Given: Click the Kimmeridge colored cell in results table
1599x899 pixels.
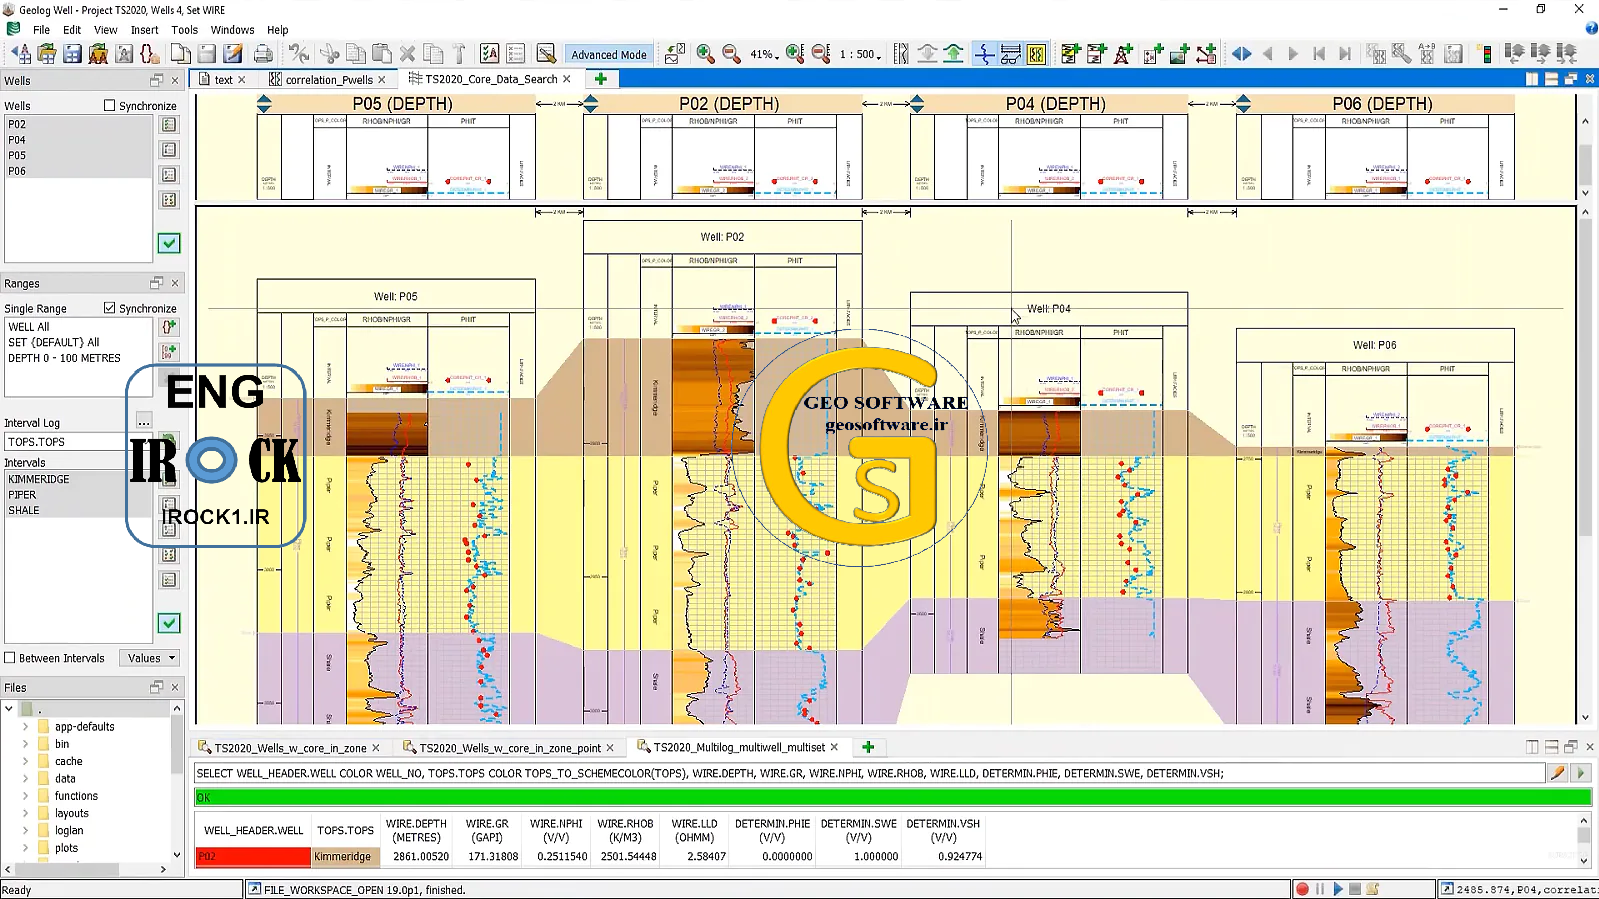Looking at the screenshot, I should 345,857.
